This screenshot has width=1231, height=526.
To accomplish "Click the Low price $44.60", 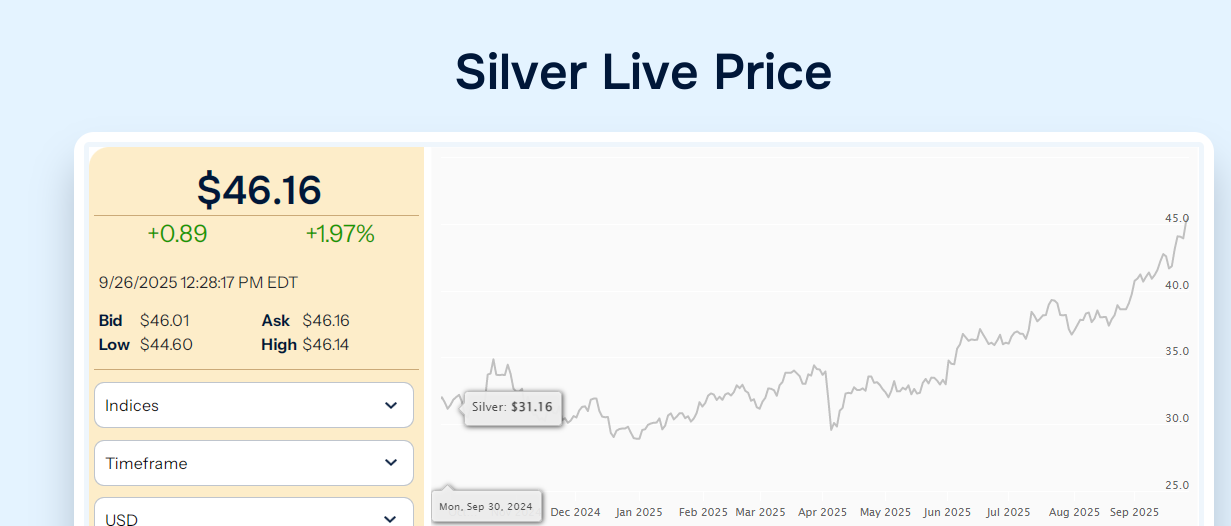I will coord(166,345).
